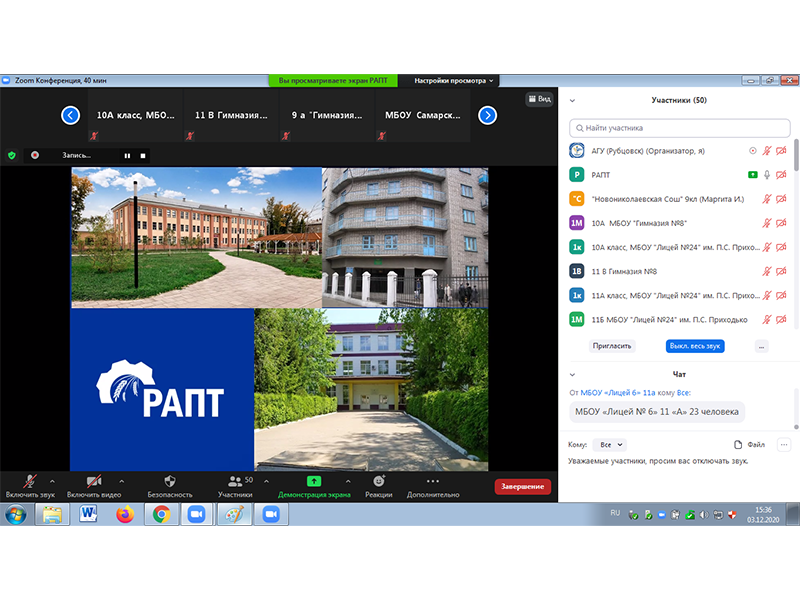Click microphone icon for 10А МБОУ Гимназия №8
Viewport: 800px width, 600px height.
click(x=766, y=223)
